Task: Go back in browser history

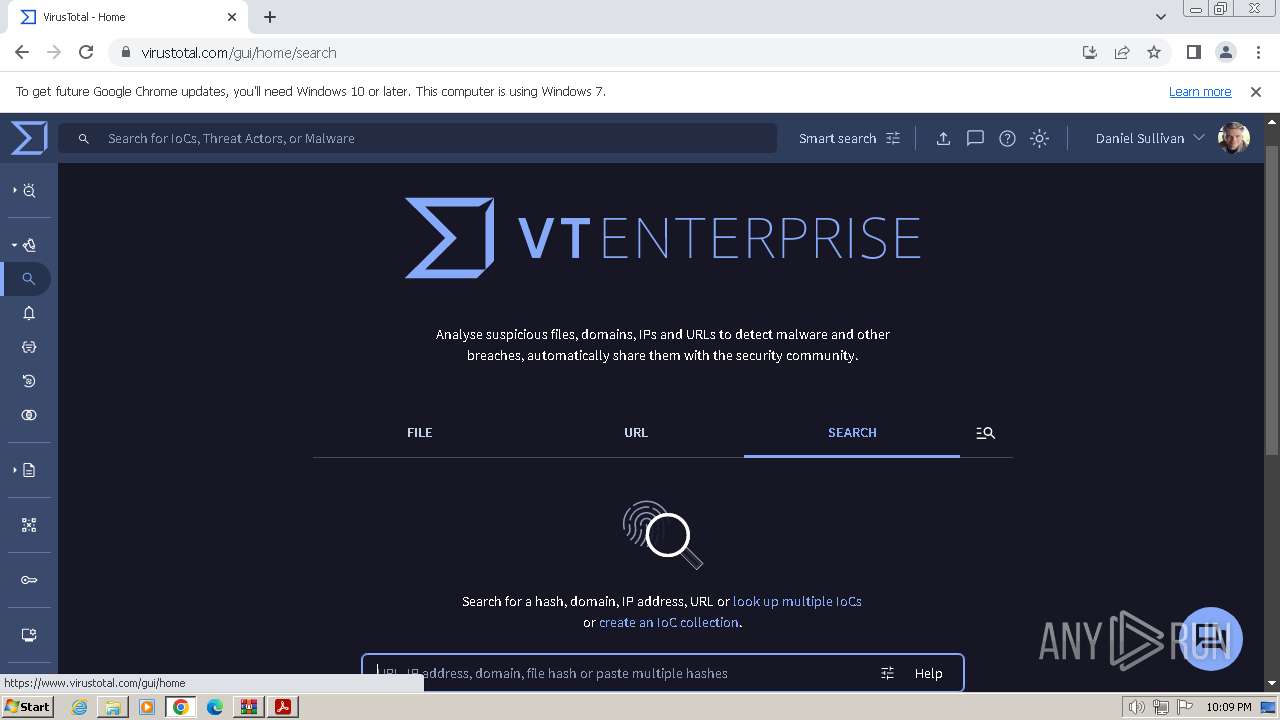Action: (22, 52)
